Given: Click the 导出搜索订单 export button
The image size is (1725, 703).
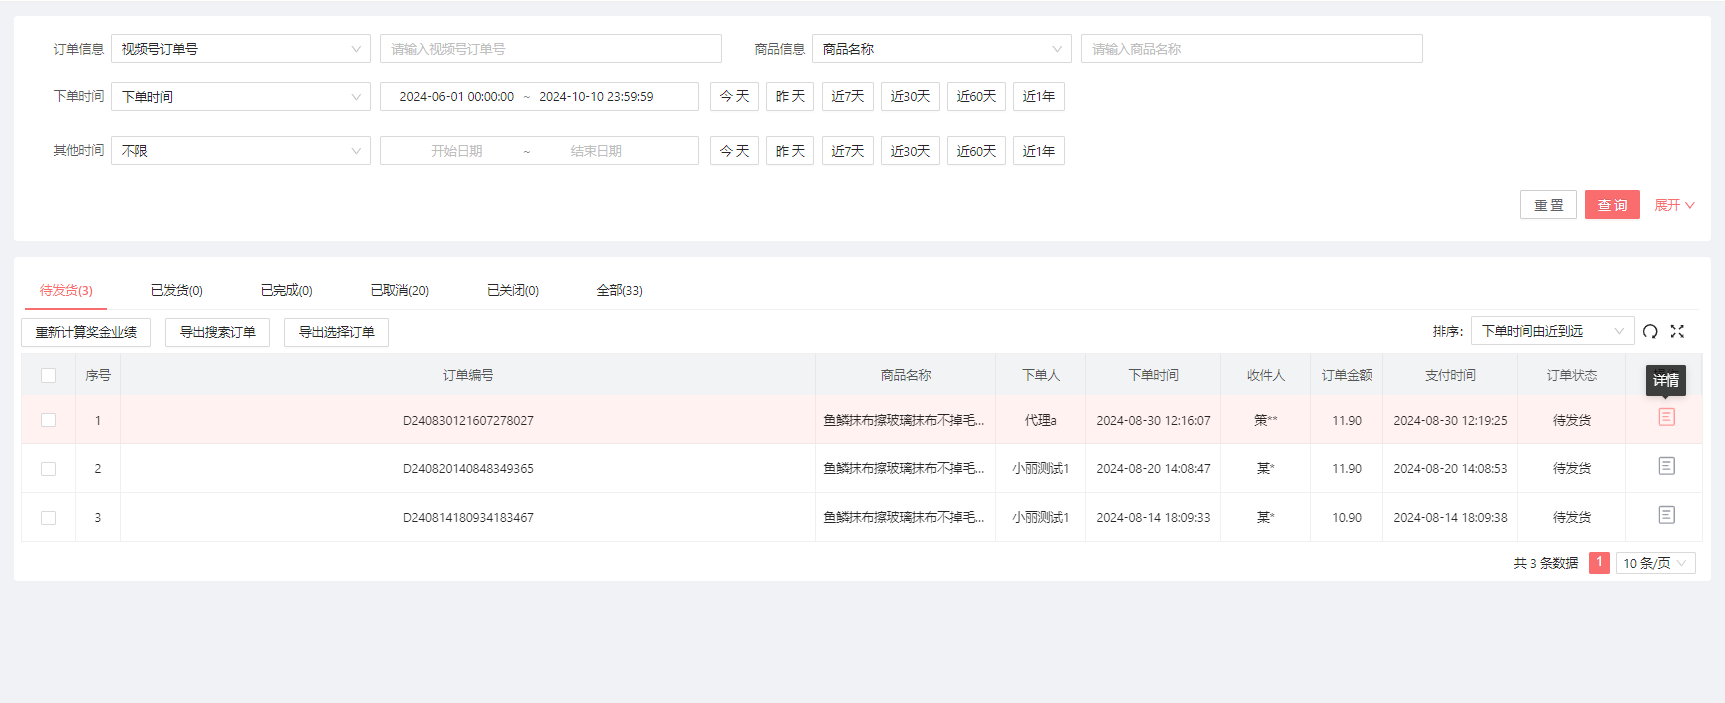Looking at the screenshot, I should pyautogui.click(x=217, y=332).
